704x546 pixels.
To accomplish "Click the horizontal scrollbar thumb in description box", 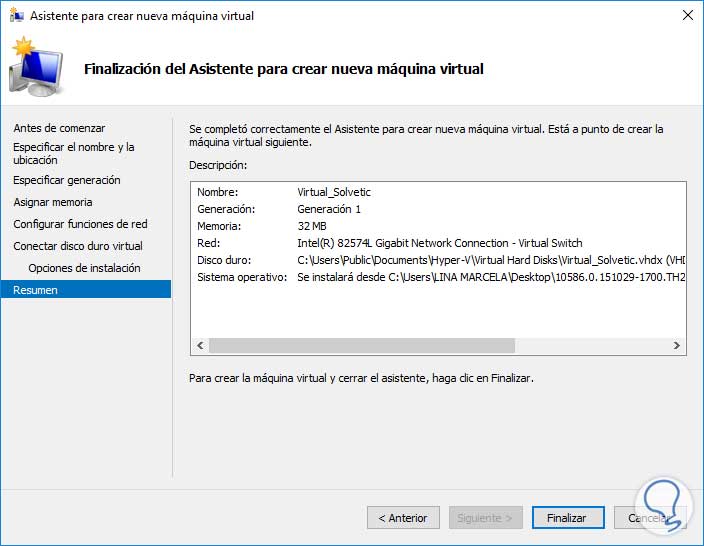I will tap(362, 345).
